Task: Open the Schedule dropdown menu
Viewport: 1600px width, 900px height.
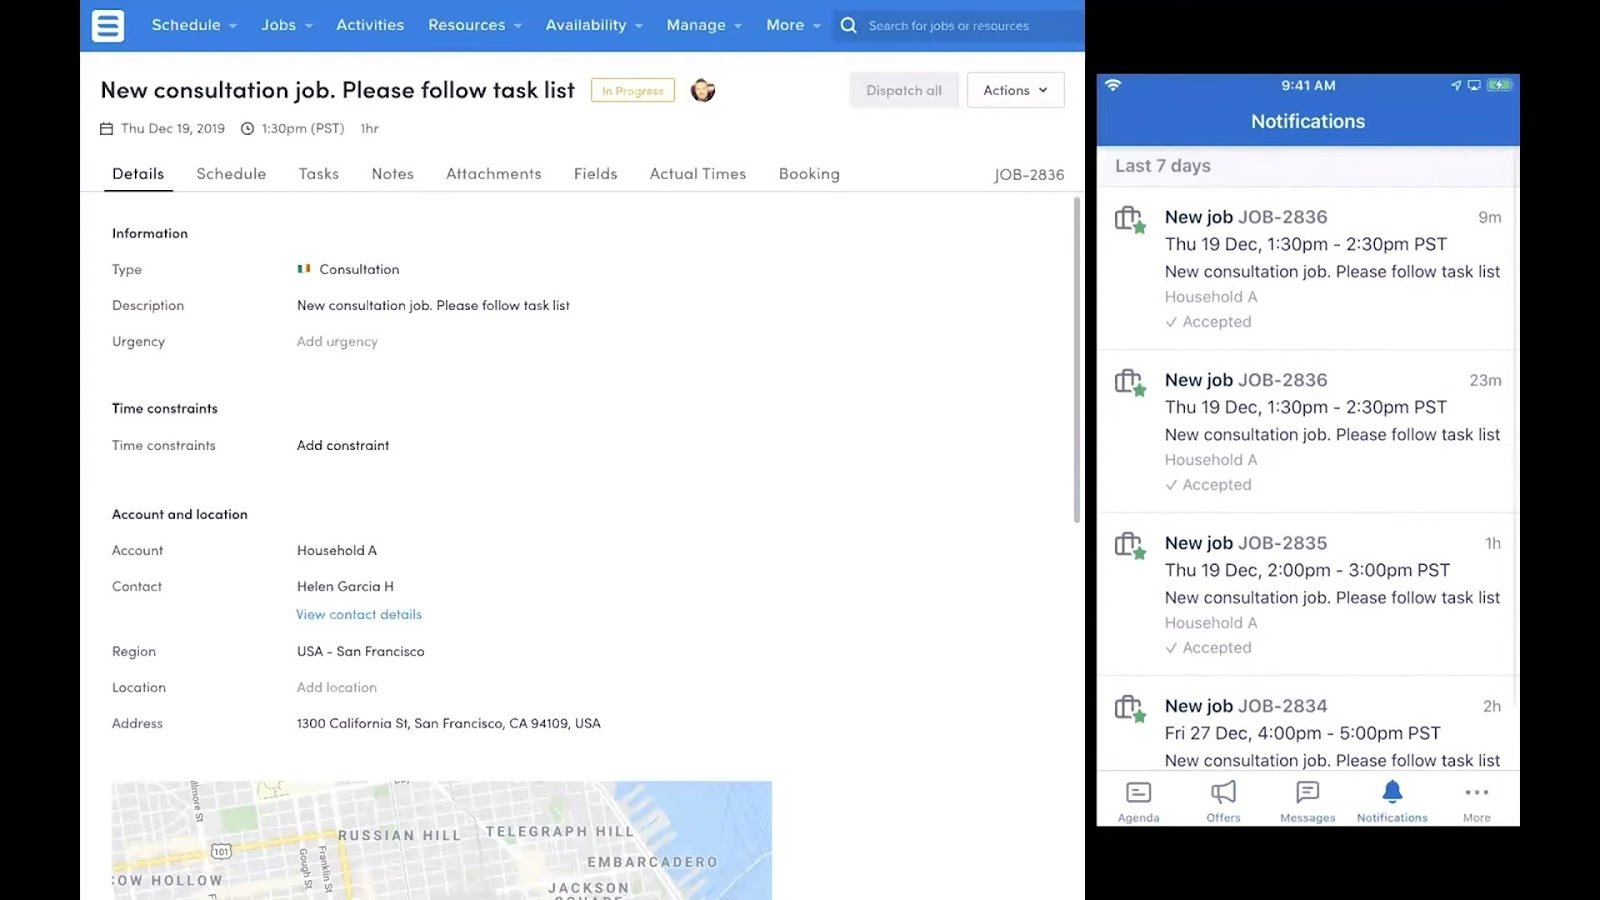Action: (194, 25)
